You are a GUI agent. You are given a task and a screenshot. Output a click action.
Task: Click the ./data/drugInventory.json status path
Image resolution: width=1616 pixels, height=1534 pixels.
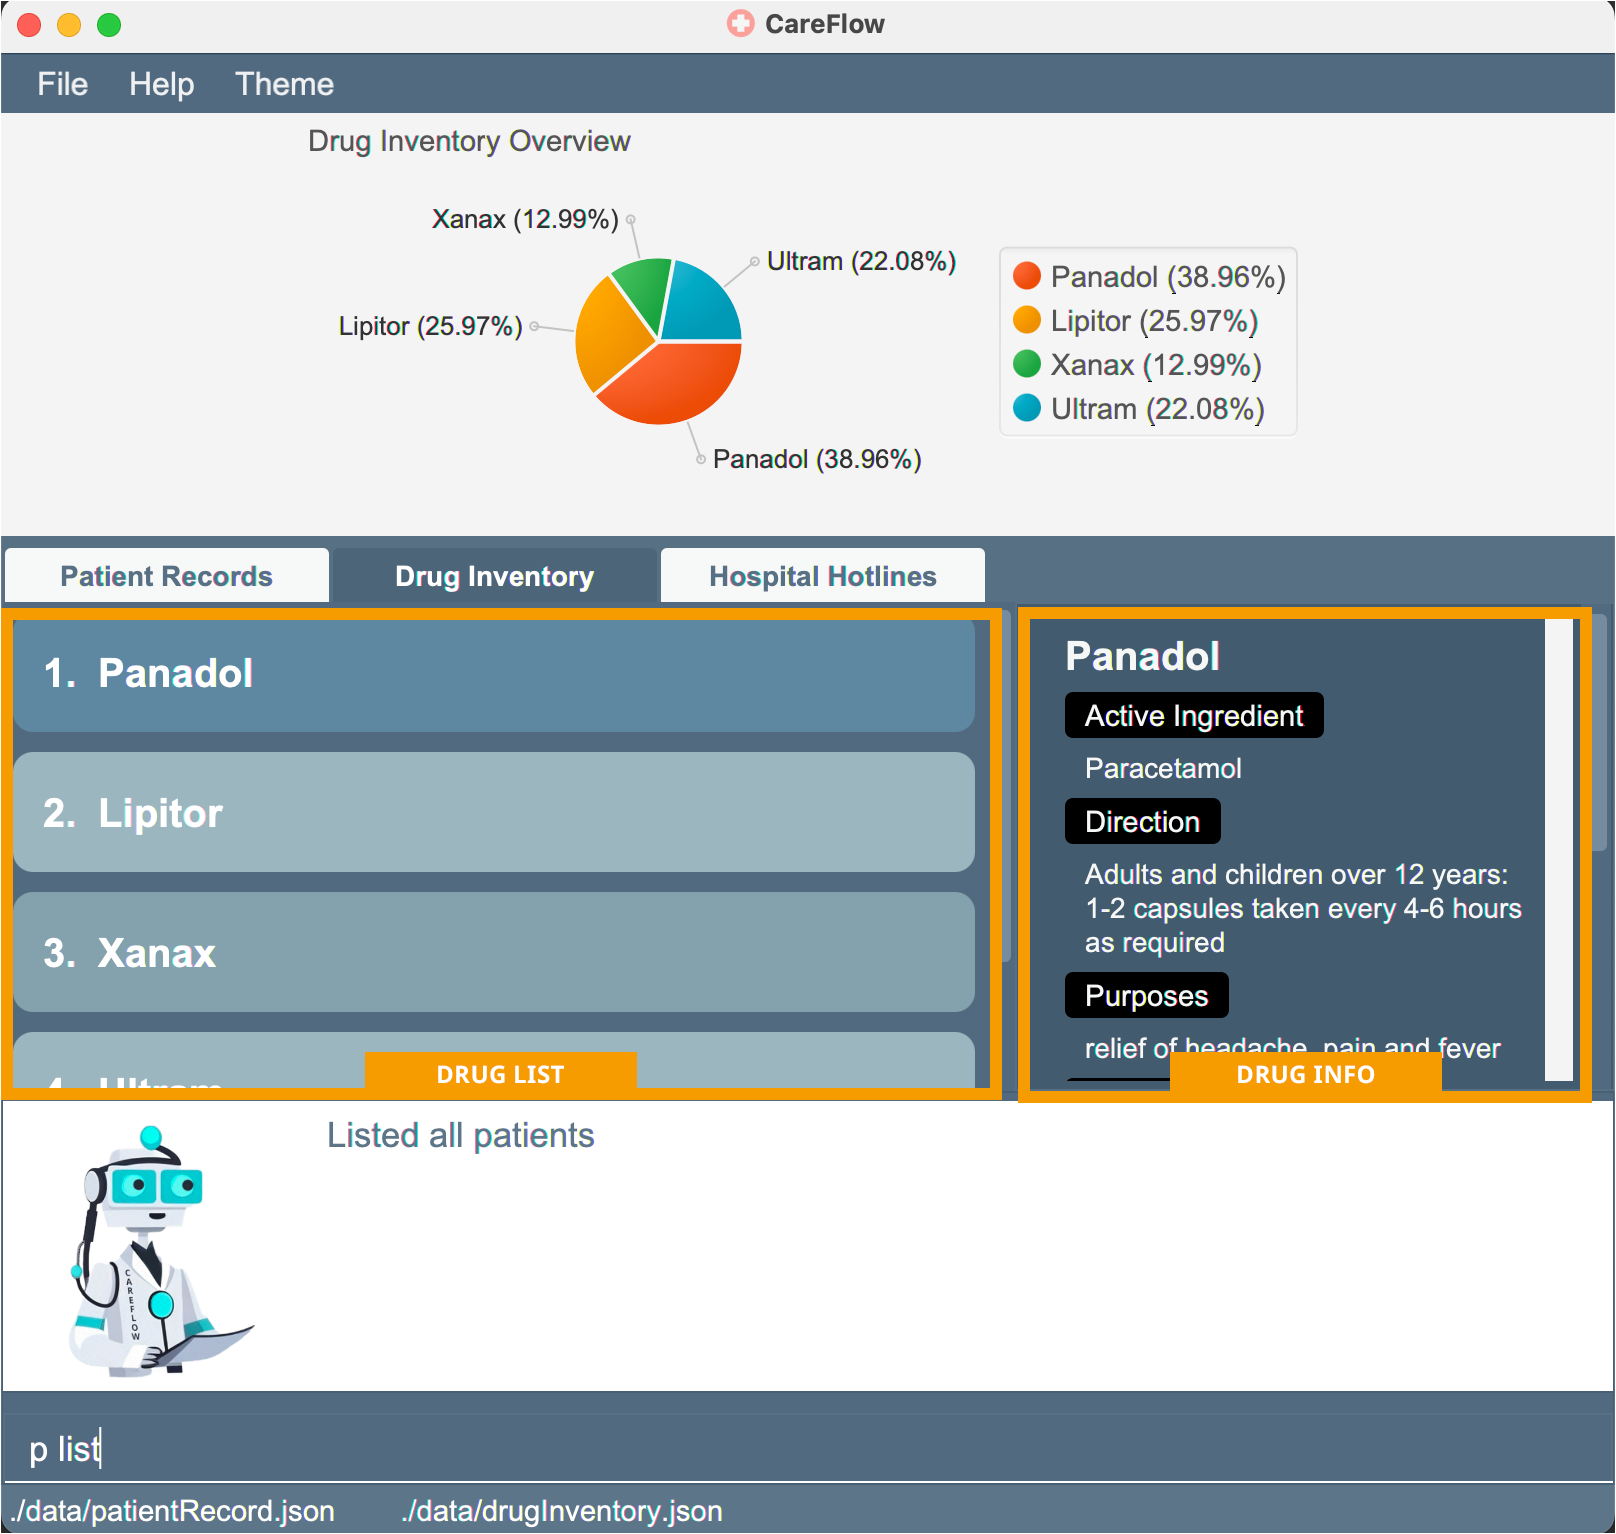click(x=562, y=1510)
